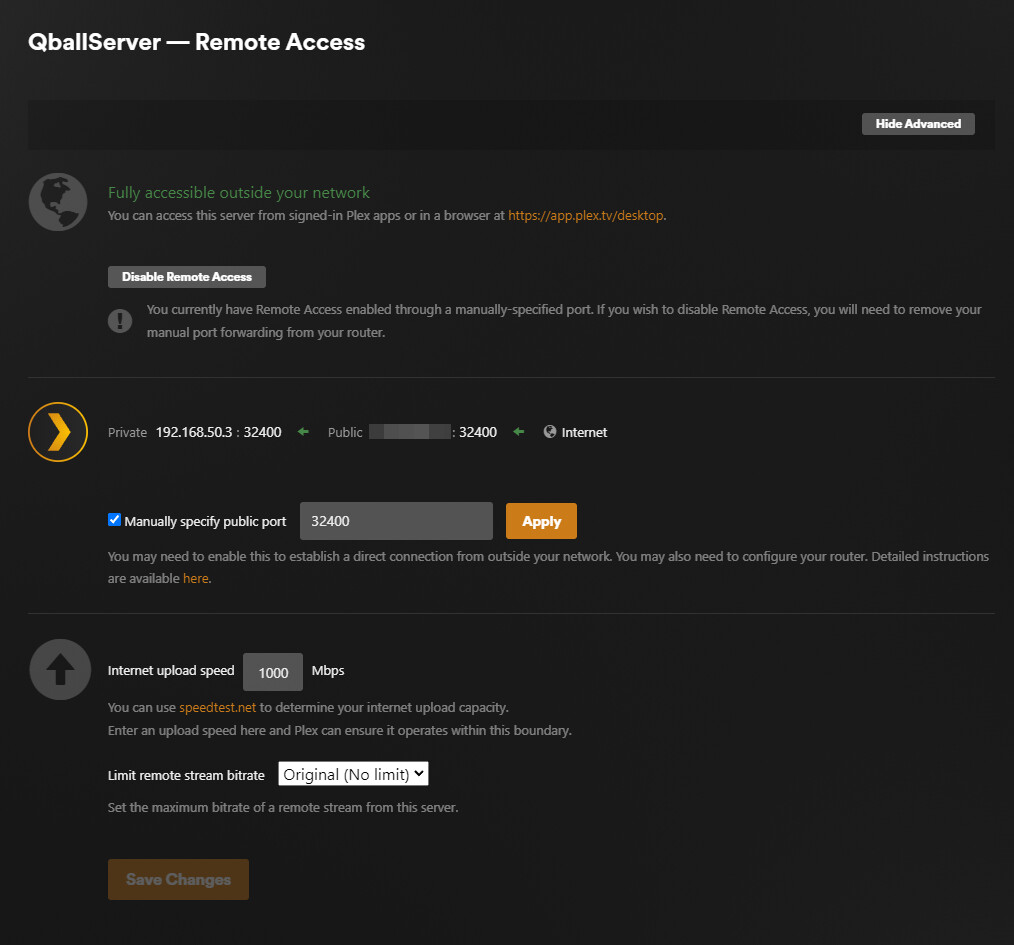Click the 'here' instructions link
1014x945 pixels.
tap(195, 578)
